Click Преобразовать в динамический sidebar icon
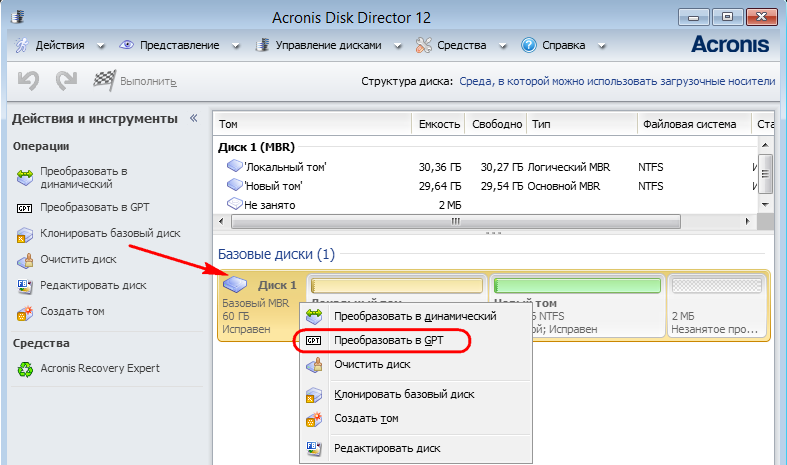787x465 pixels. [x=25, y=178]
